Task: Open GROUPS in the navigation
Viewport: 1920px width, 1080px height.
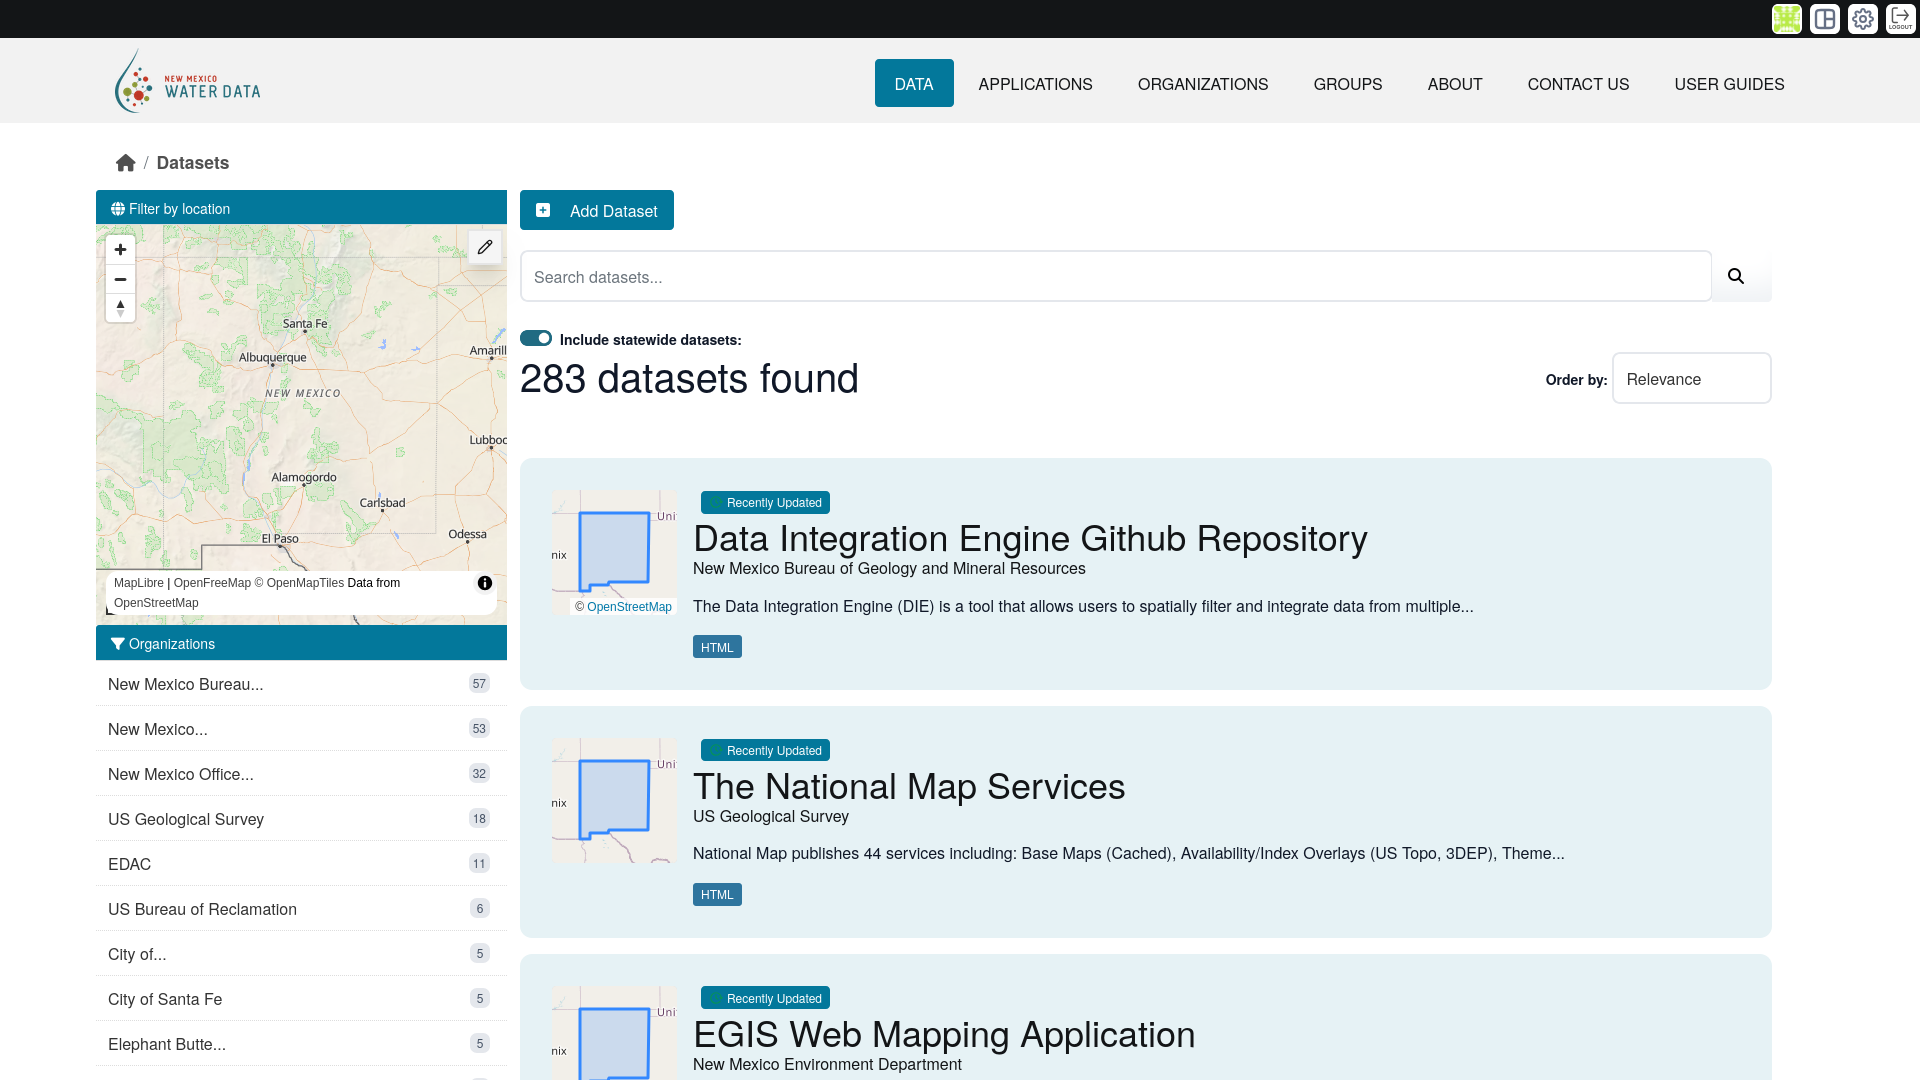Action: [x=1348, y=84]
